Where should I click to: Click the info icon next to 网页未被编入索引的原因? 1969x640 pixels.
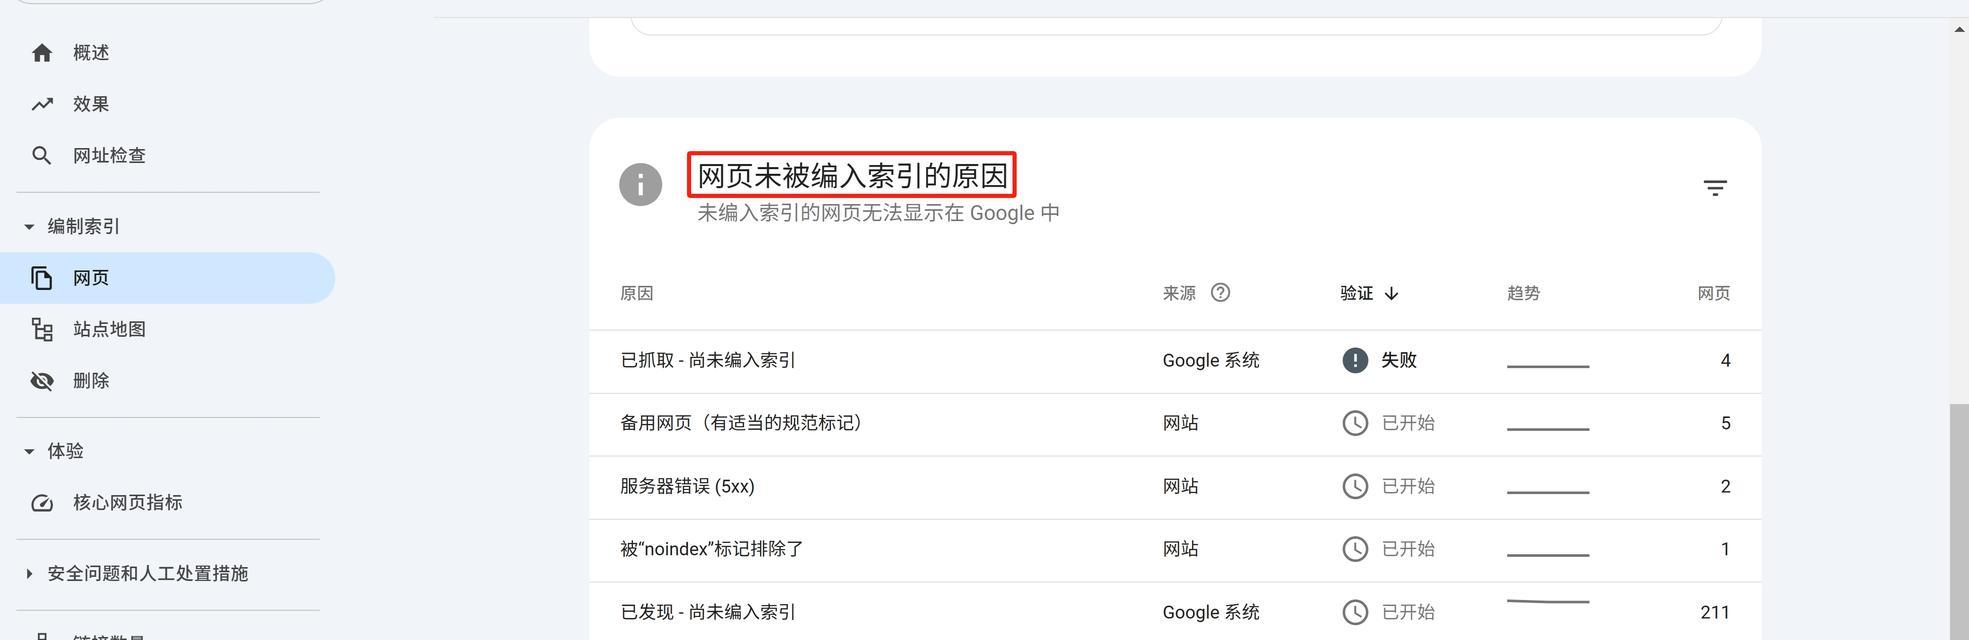point(641,185)
